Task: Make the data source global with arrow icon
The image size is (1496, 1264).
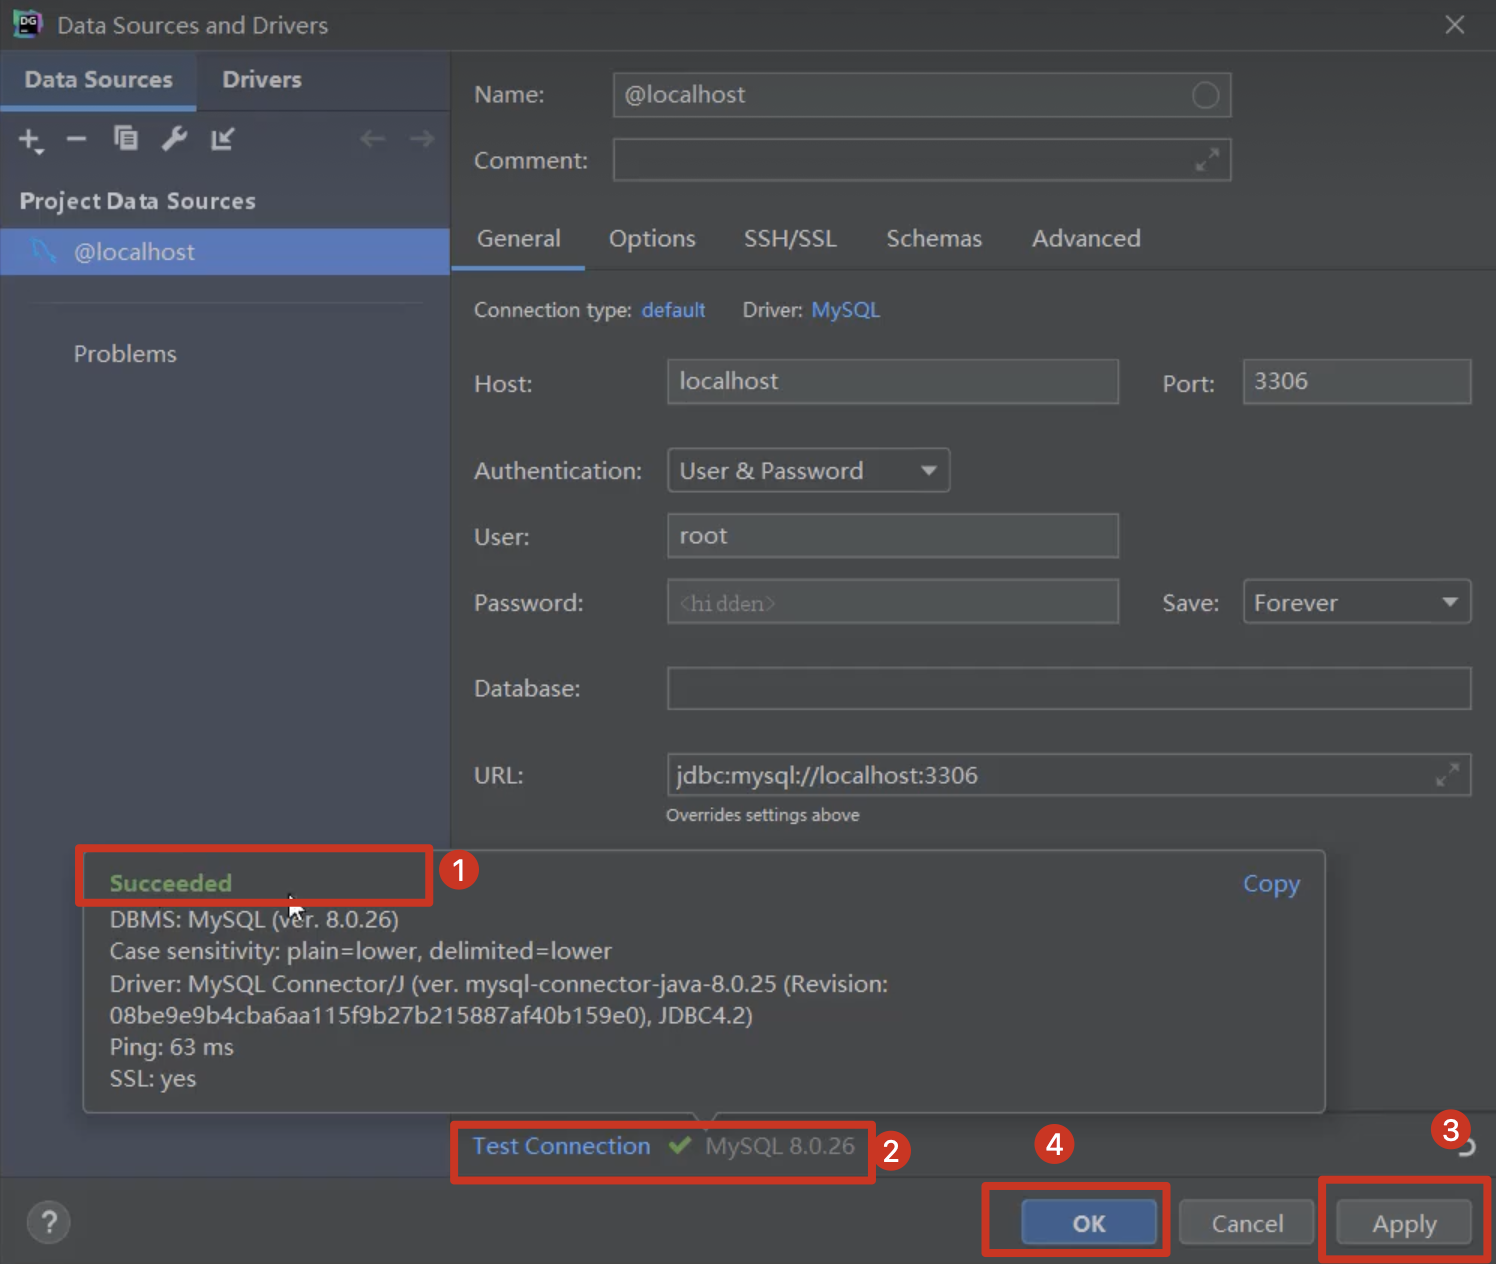Action: (222, 138)
